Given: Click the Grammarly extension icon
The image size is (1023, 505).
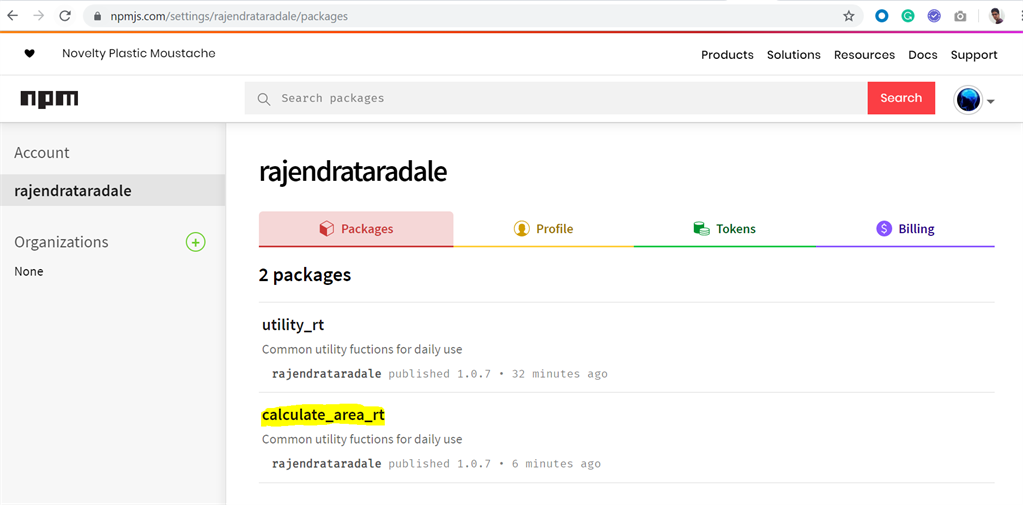Looking at the screenshot, I should 908,16.
